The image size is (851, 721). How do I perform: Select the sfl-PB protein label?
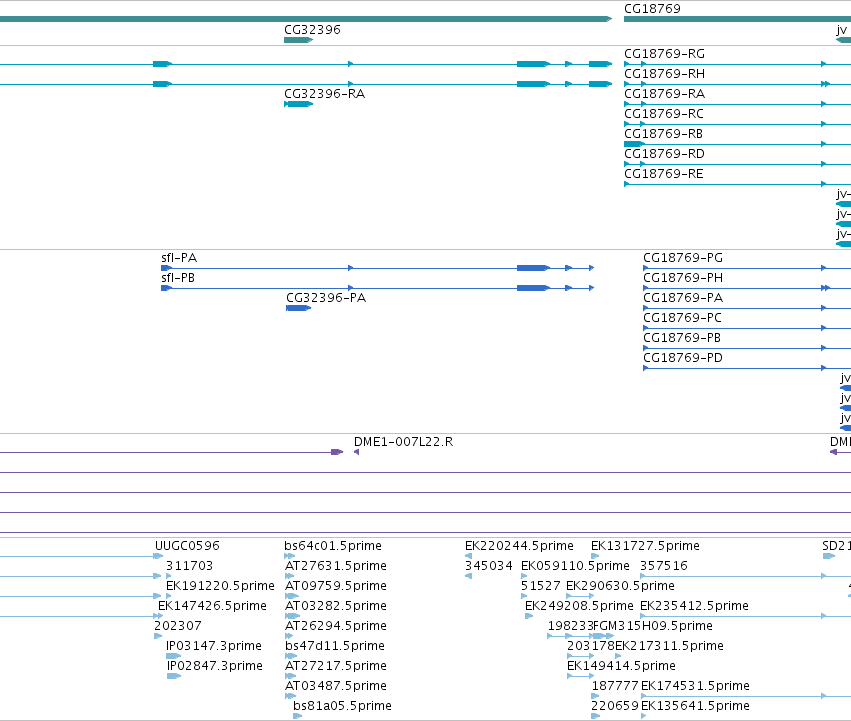click(x=178, y=278)
